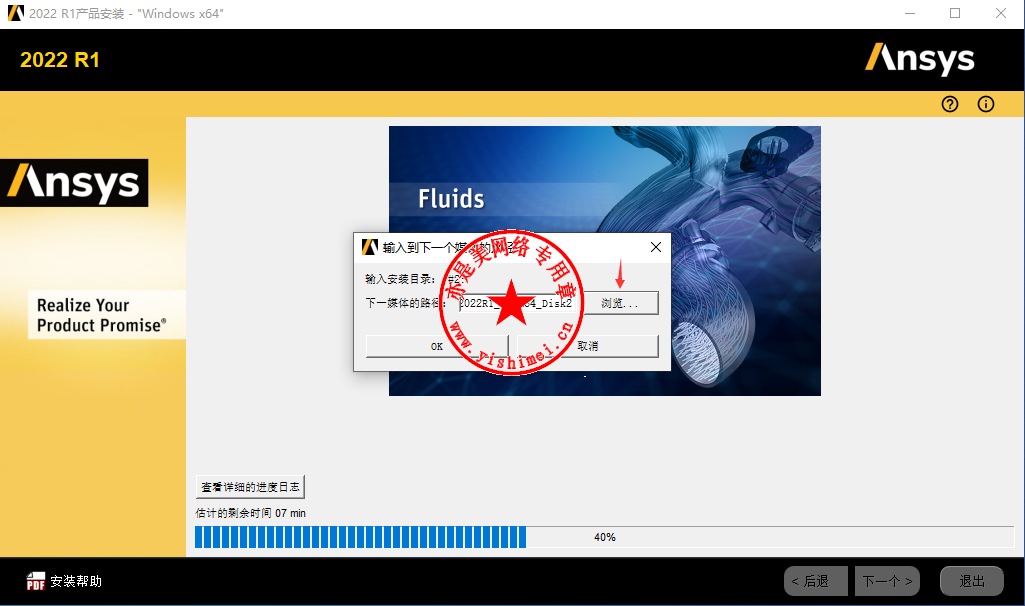Viewport: 1025px width, 606px height.
Task: Click the 下一媒体的路径 label
Action: [405, 303]
